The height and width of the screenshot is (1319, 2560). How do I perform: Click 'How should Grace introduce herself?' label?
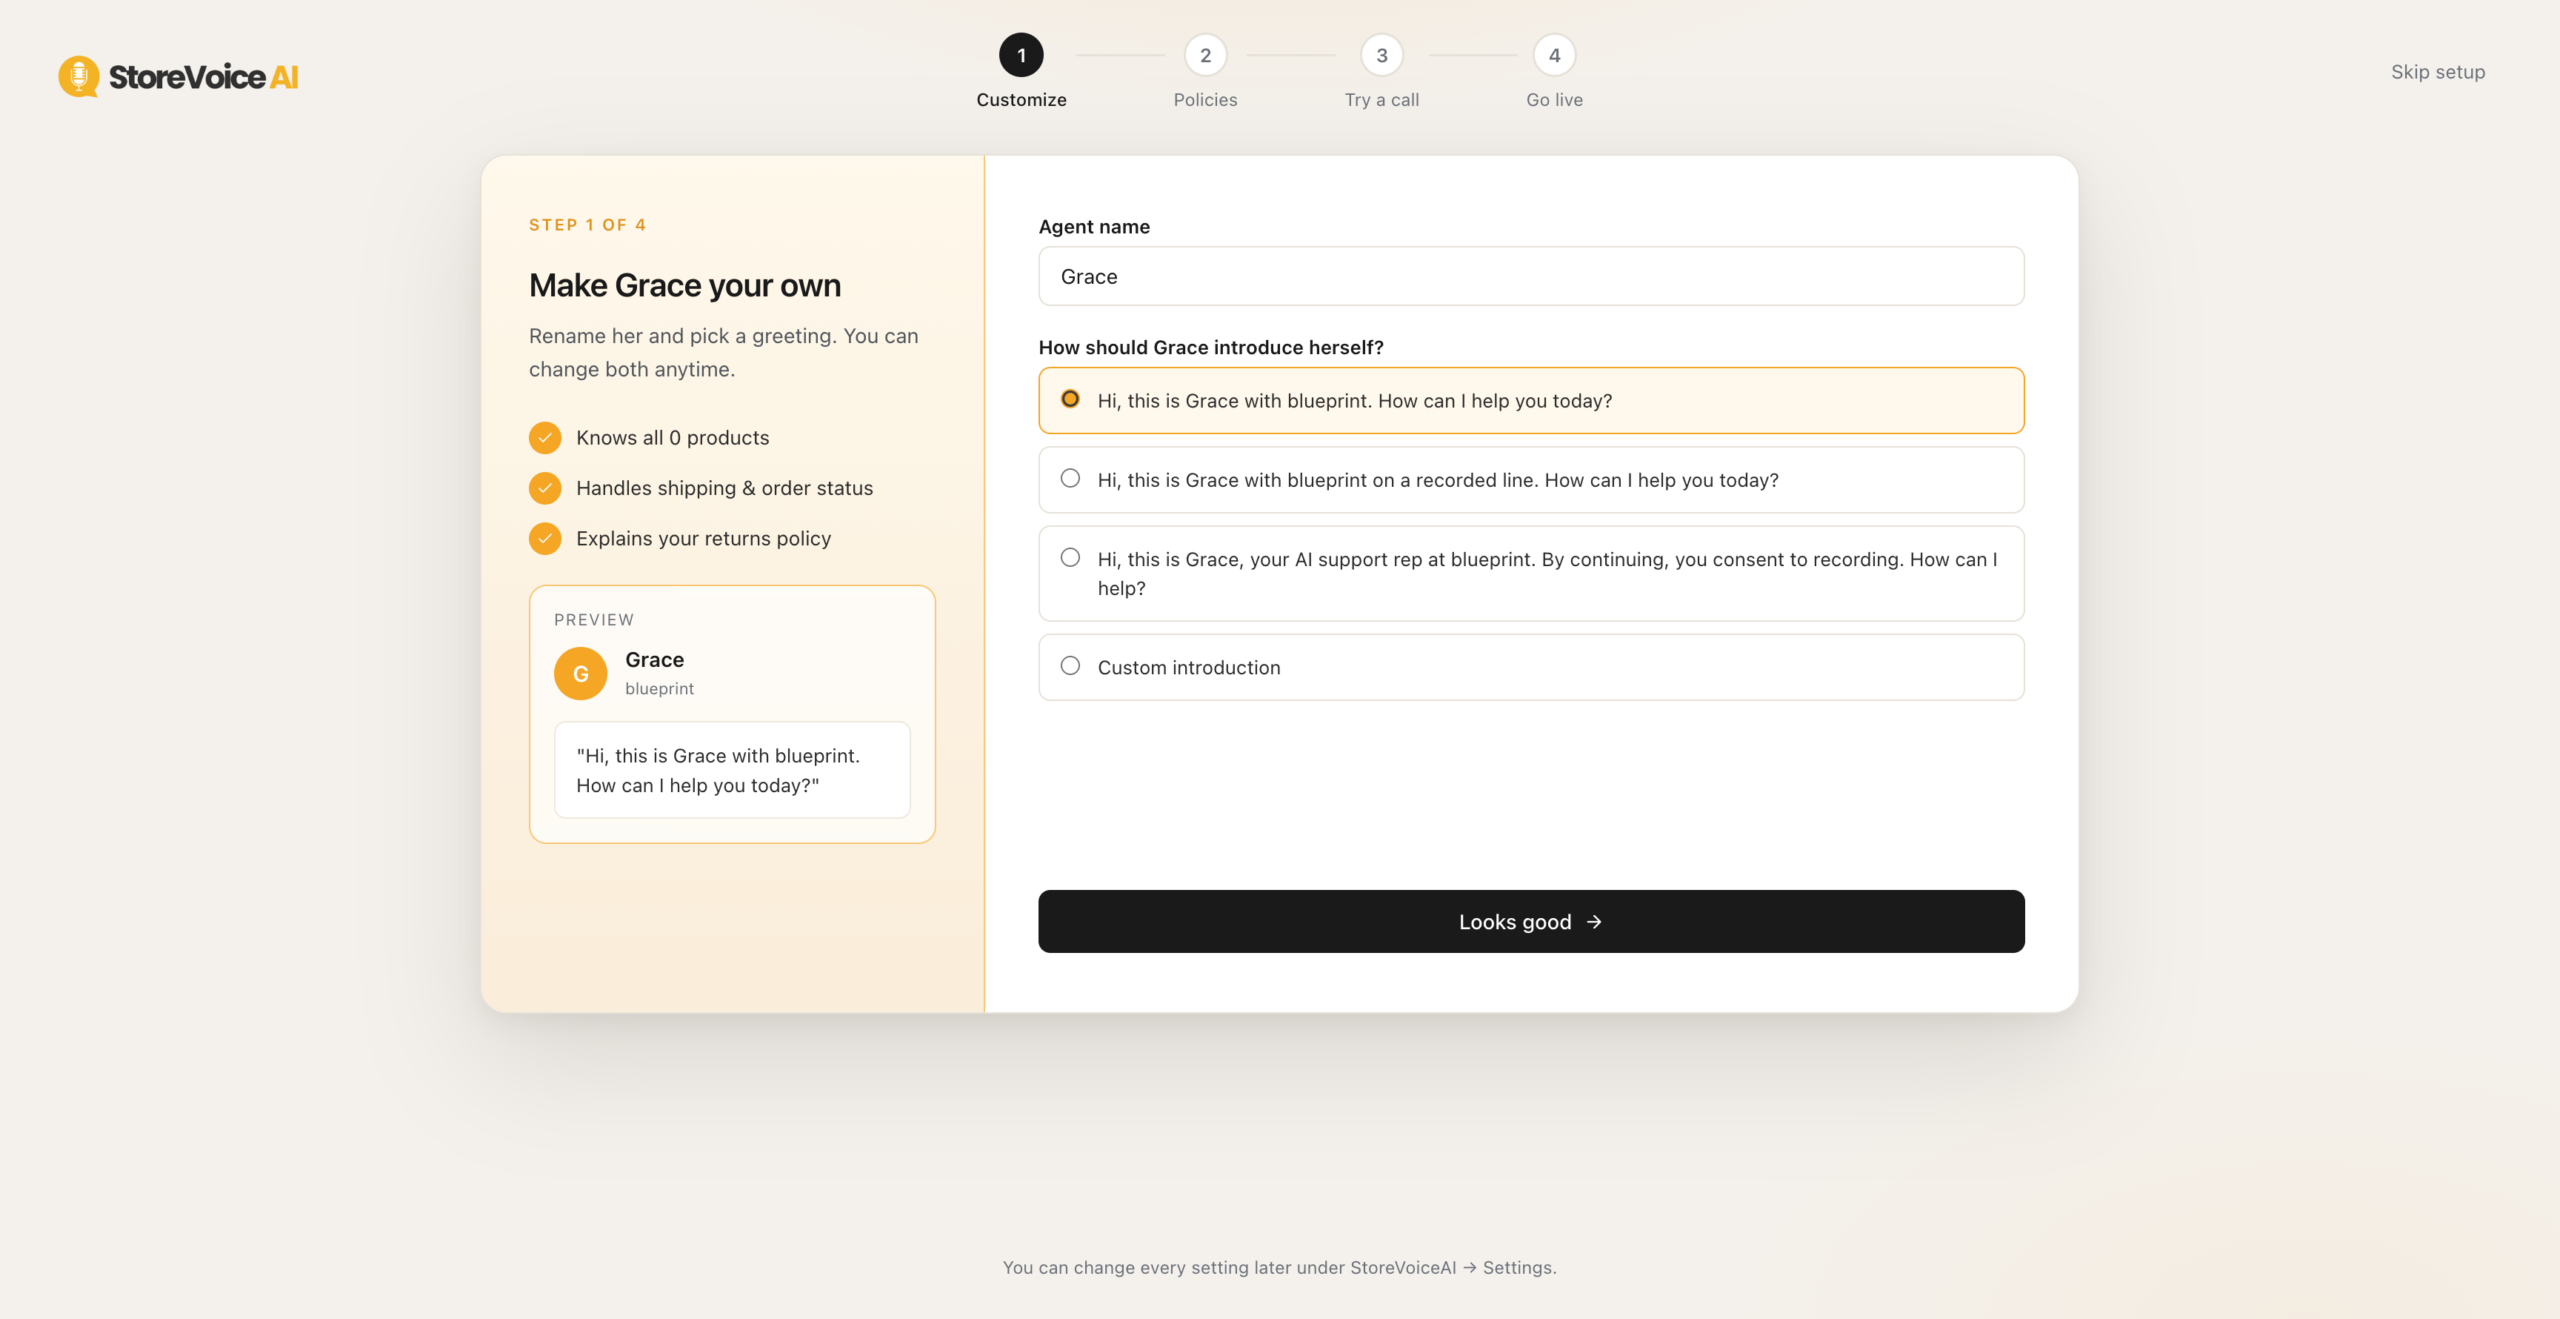click(1211, 347)
